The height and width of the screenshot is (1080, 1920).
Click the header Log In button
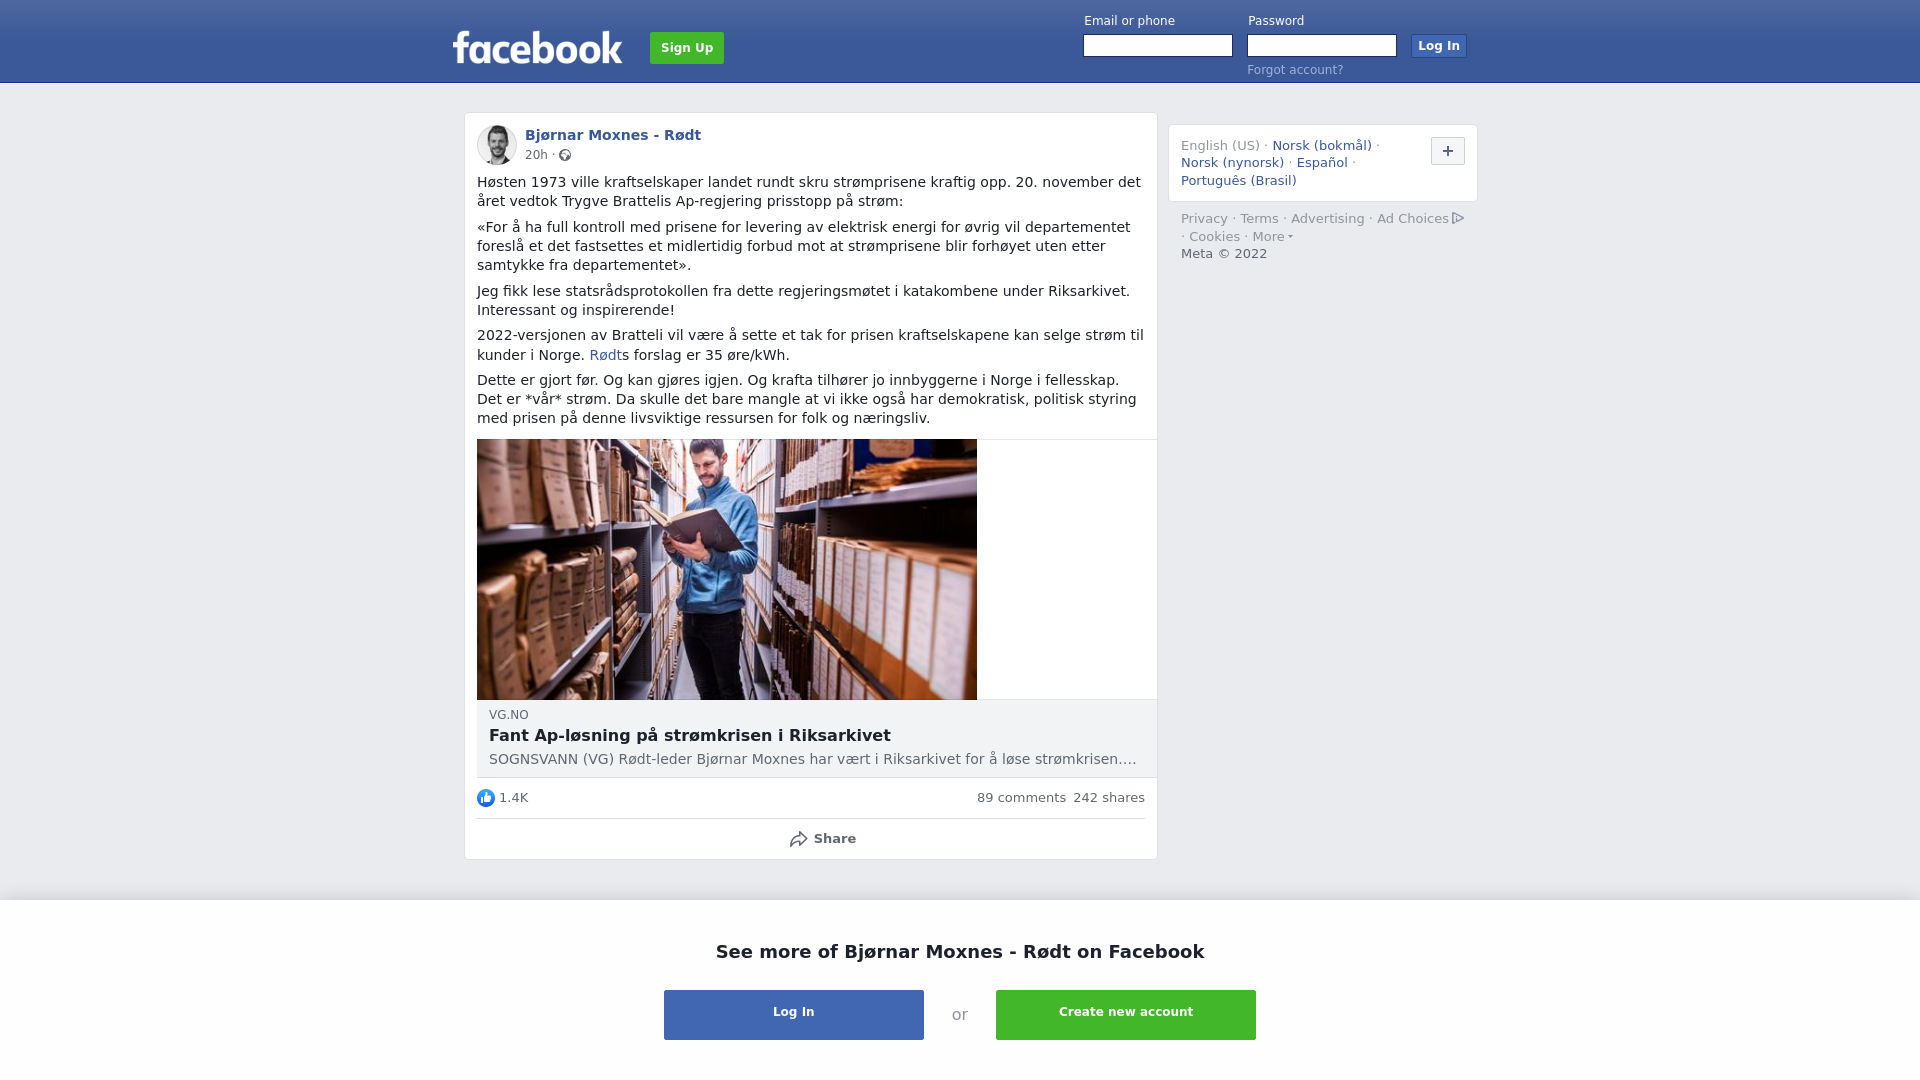coord(1439,46)
